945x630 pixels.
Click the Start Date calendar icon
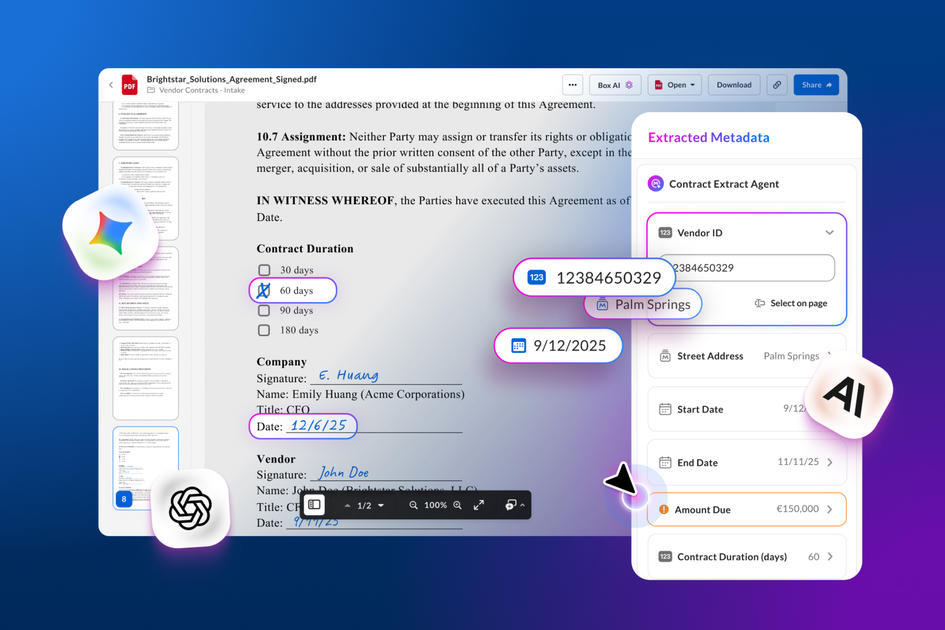(665, 409)
